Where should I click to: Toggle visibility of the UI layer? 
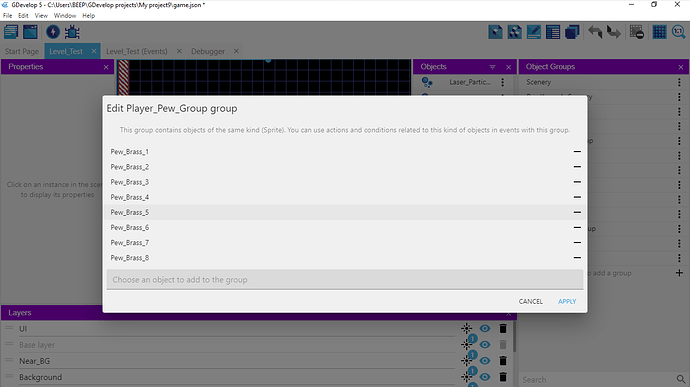(484, 328)
